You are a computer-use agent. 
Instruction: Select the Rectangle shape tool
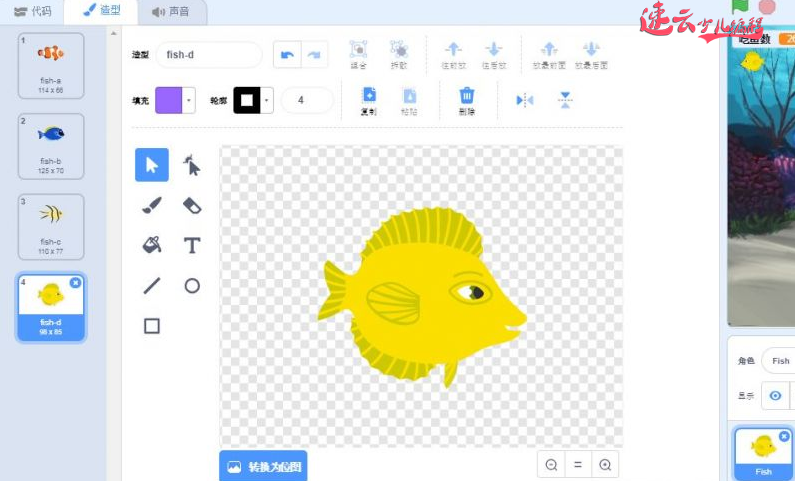coord(152,326)
